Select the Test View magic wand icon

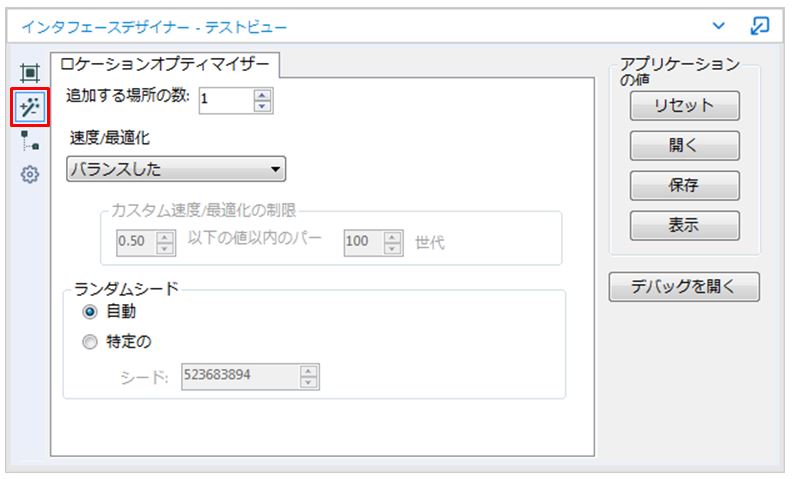click(30, 107)
